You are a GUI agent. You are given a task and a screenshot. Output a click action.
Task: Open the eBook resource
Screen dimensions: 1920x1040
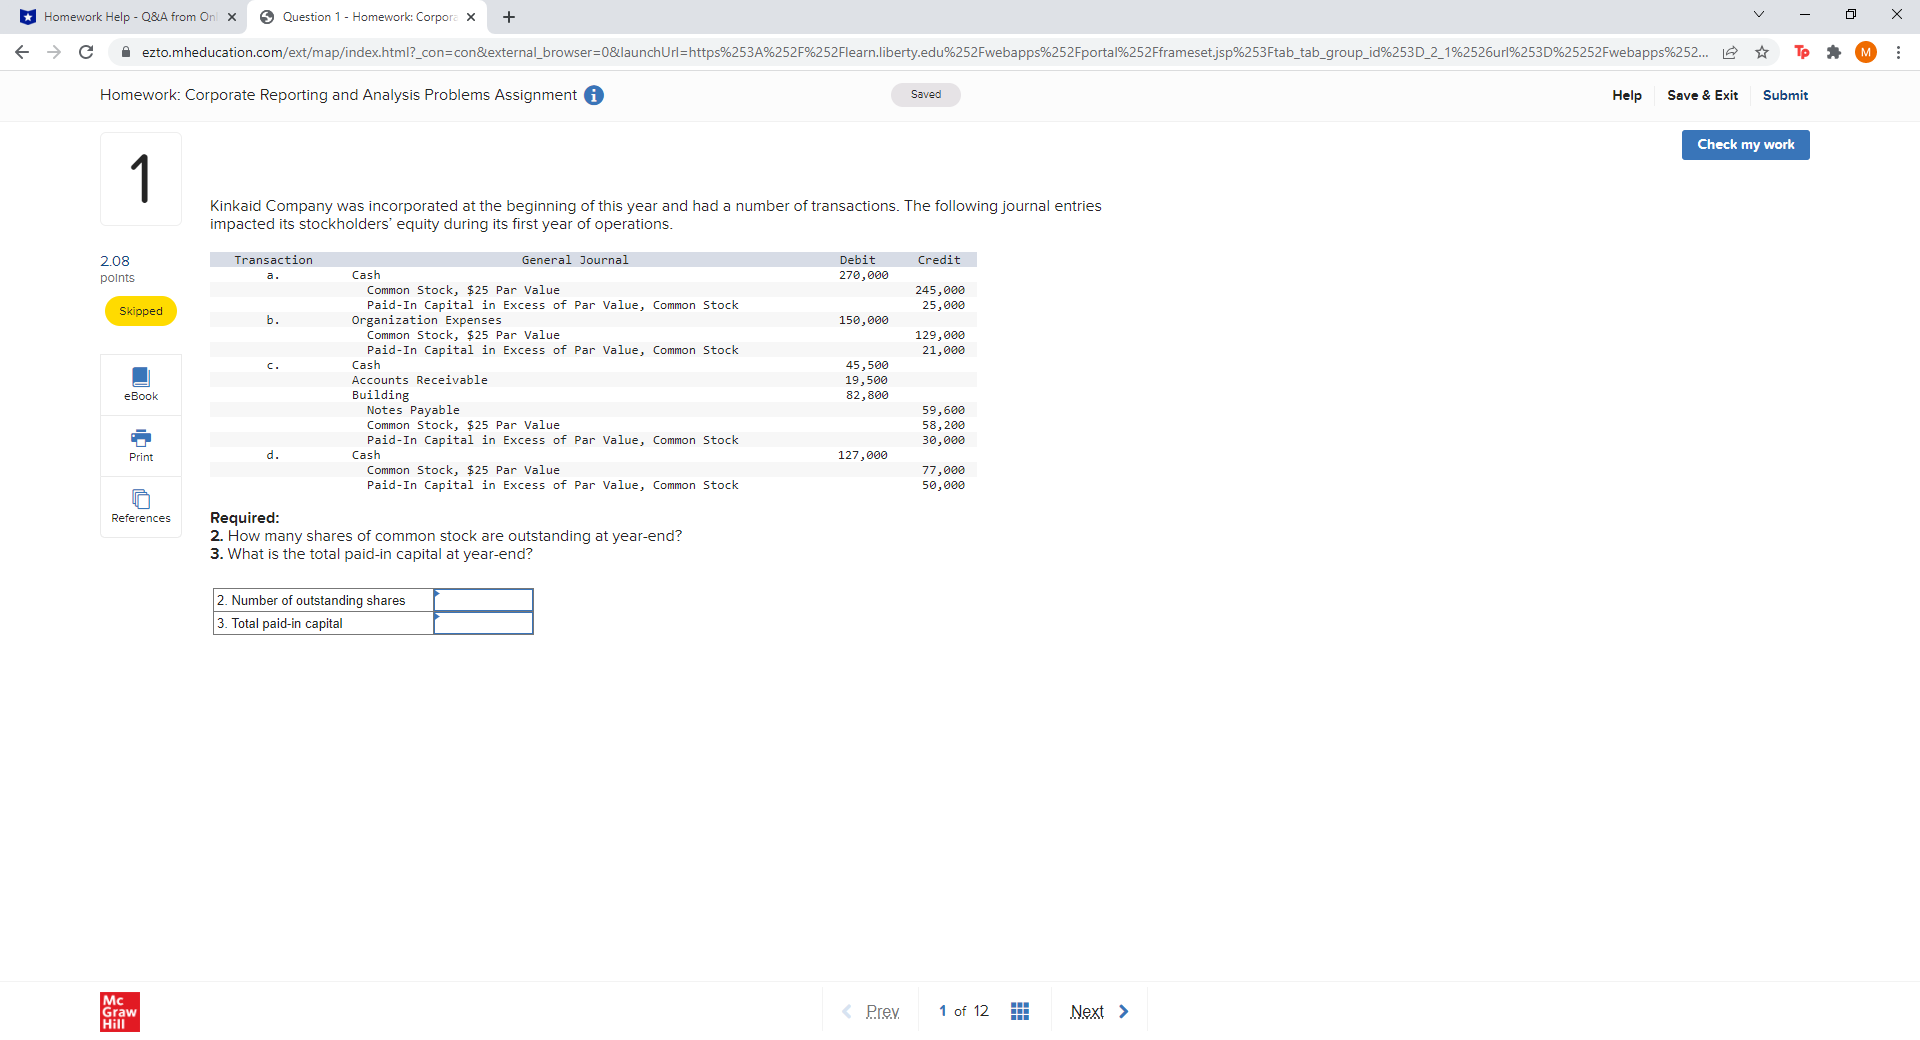click(x=141, y=385)
